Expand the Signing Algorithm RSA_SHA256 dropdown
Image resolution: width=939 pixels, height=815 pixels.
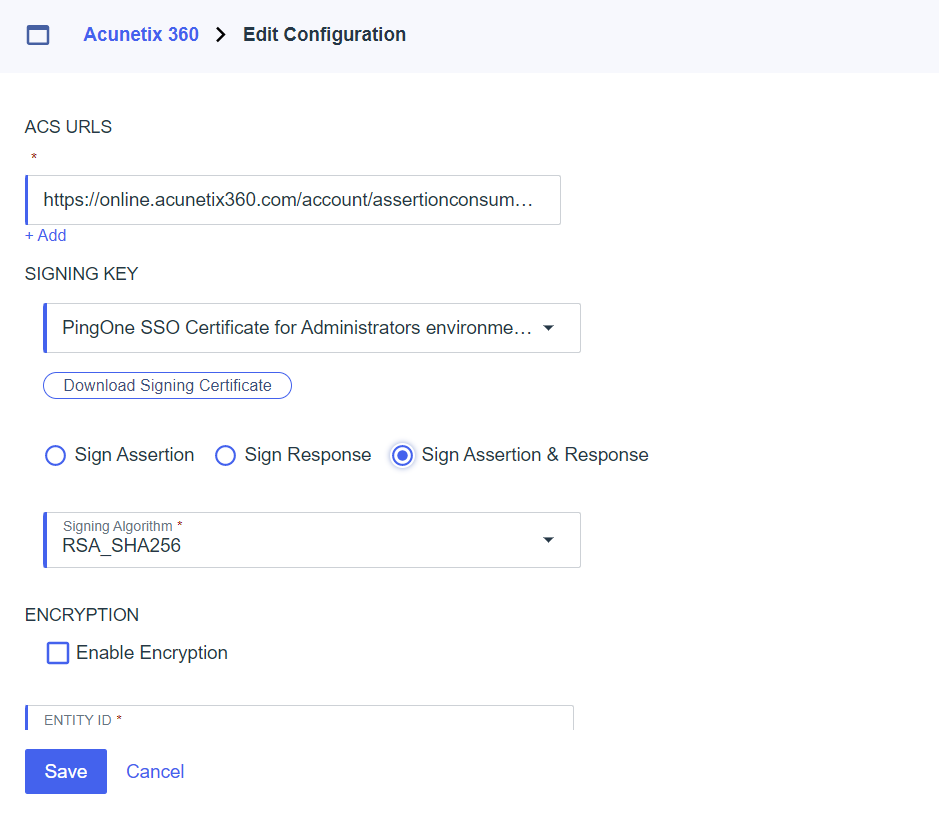(x=312, y=540)
